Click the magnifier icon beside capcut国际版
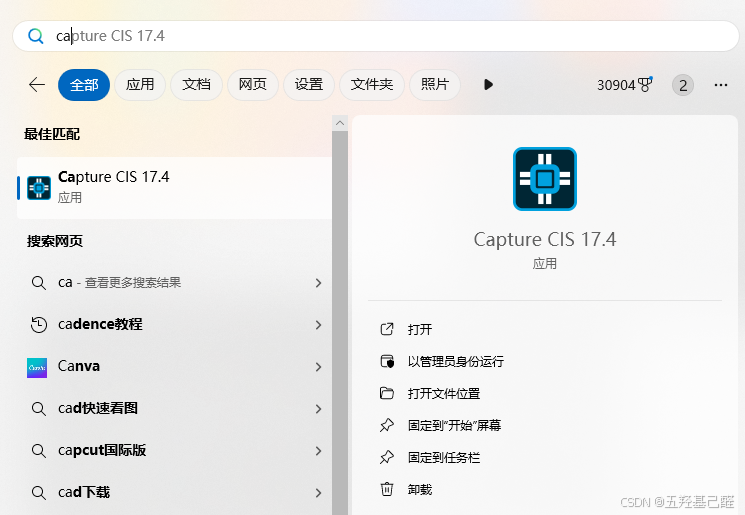Screen dimensions: 745x515 point(38,451)
